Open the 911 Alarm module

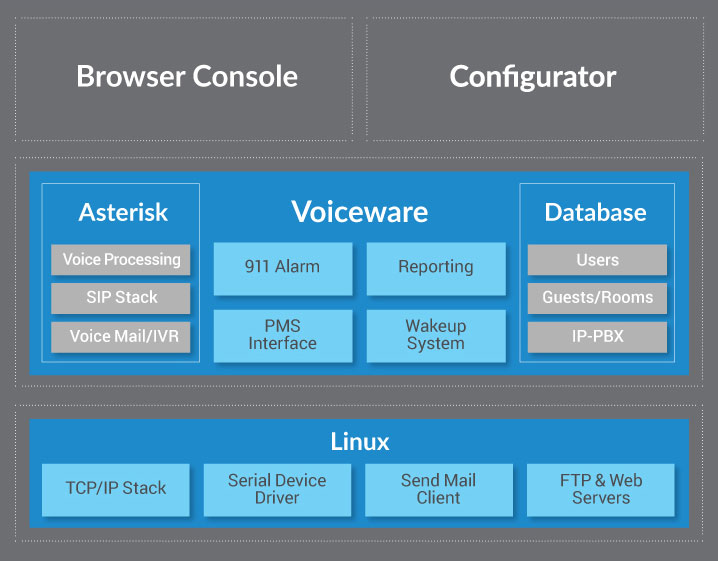[283, 269]
